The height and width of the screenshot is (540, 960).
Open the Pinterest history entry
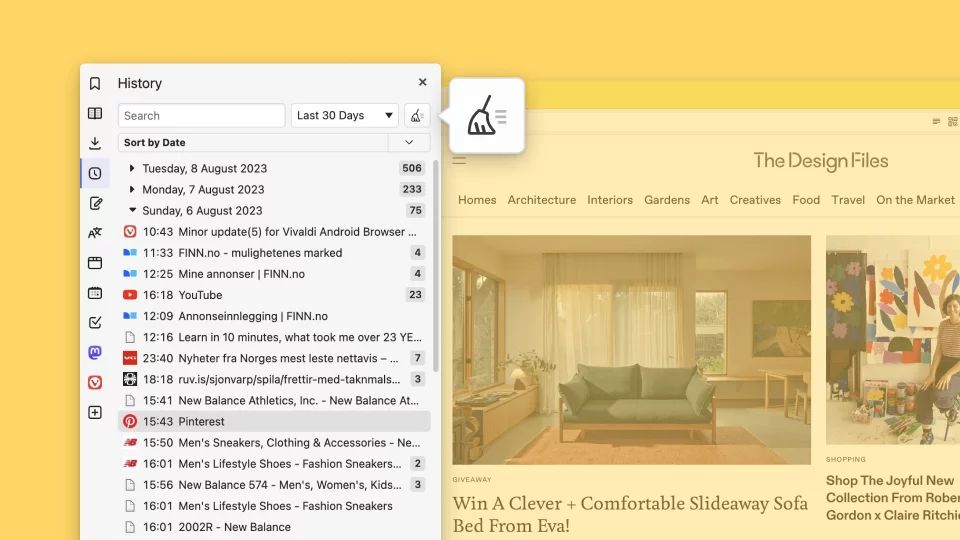point(201,422)
